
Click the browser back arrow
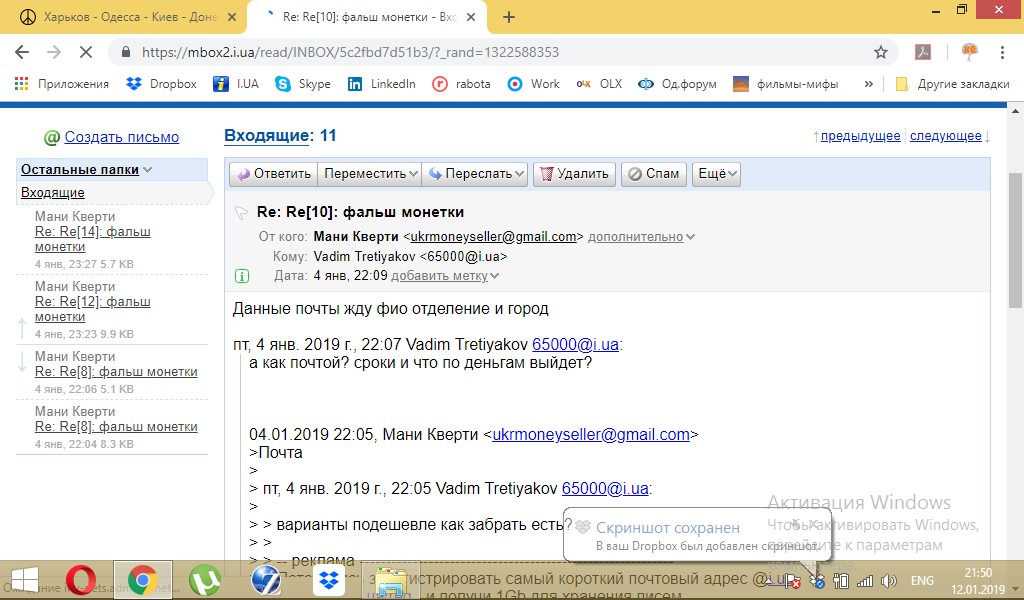pos(22,52)
